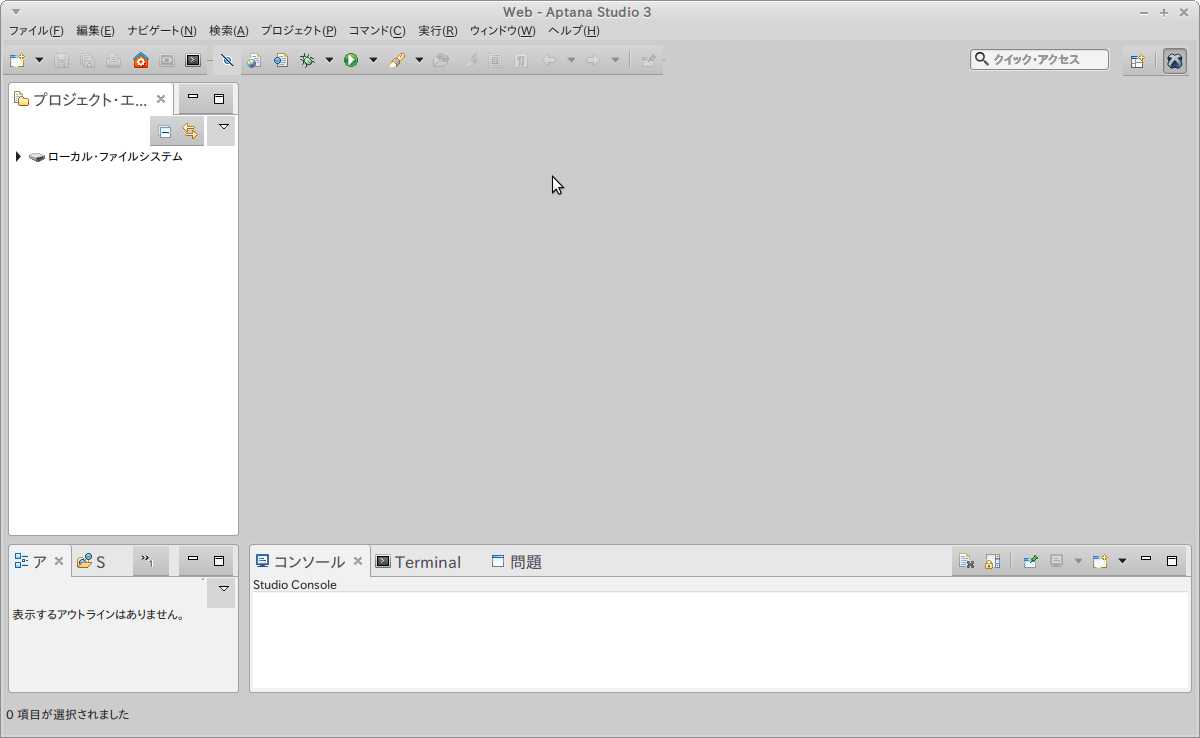Viewport: 1200px width, 738px height.
Task: Switch to the 問題 tab
Action: pyautogui.click(x=516, y=562)
